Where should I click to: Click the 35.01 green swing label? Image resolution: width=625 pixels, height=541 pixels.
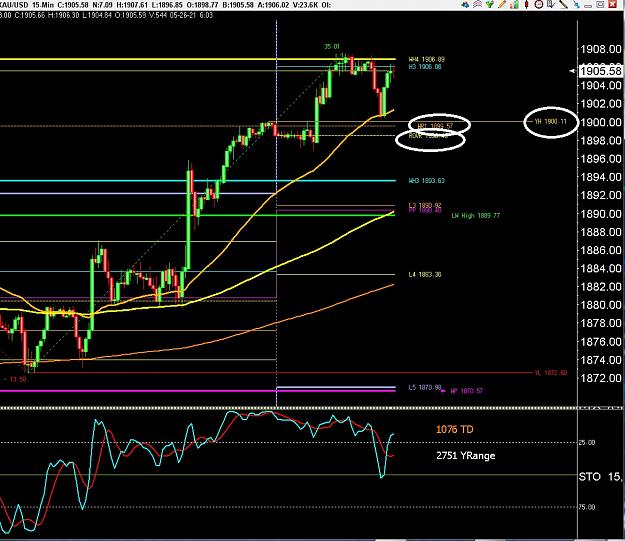tap(332, 47)
